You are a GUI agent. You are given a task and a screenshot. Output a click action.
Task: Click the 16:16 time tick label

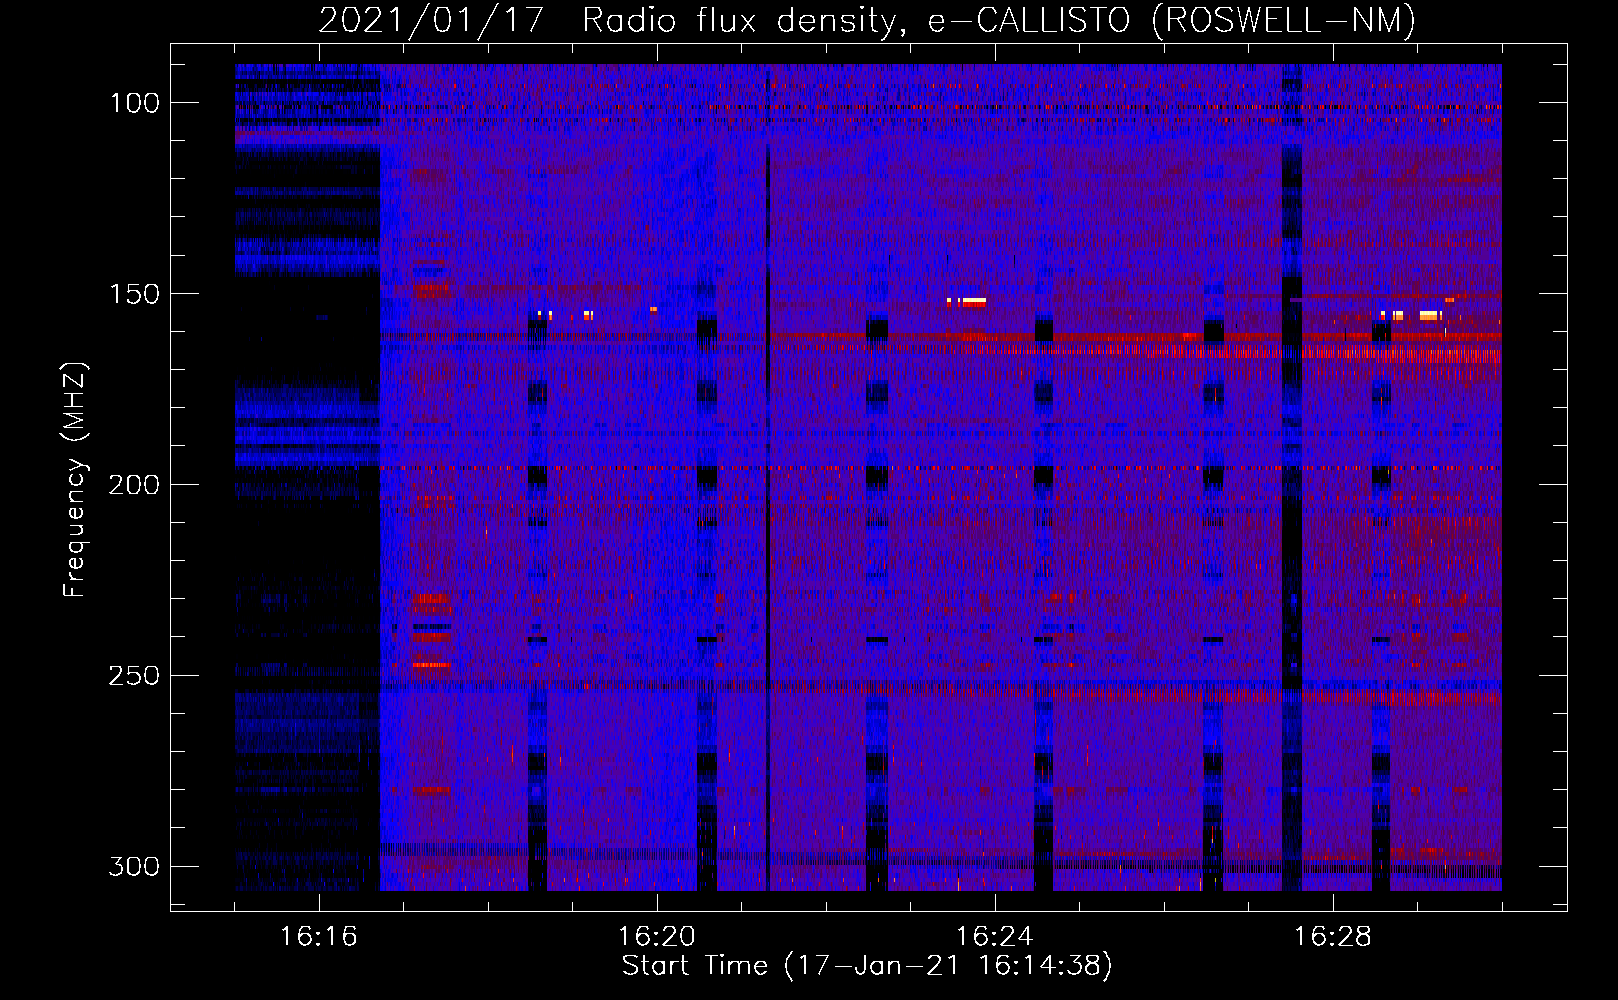point(318,937)
